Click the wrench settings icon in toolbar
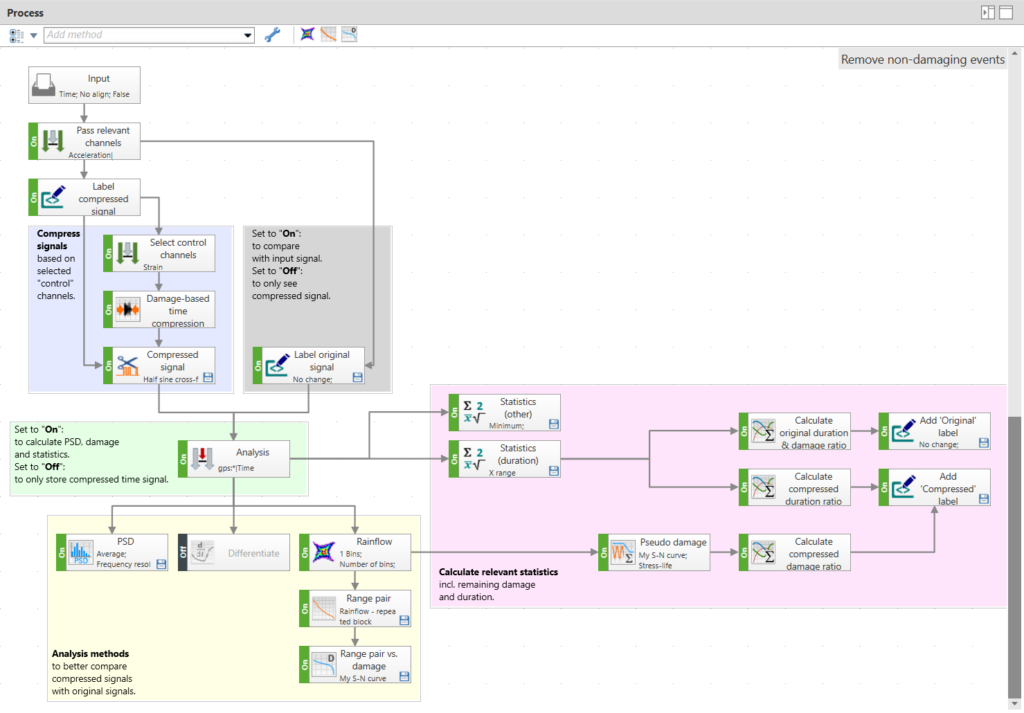The height and width of the screenshot is (713, 1024). coord(272,35)
